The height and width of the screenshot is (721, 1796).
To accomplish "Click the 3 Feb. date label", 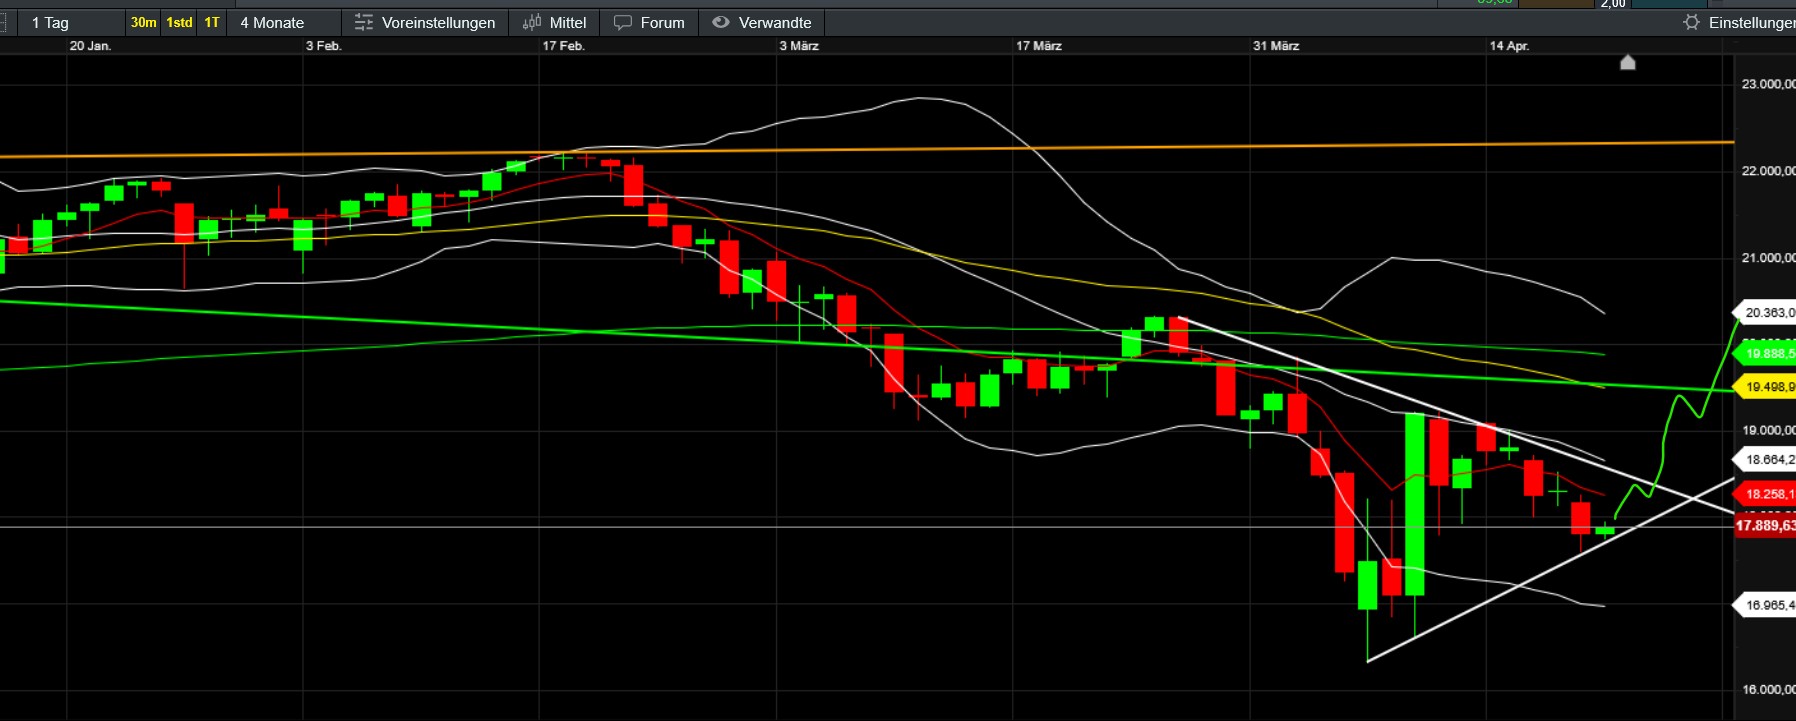I will coord(323,46).
